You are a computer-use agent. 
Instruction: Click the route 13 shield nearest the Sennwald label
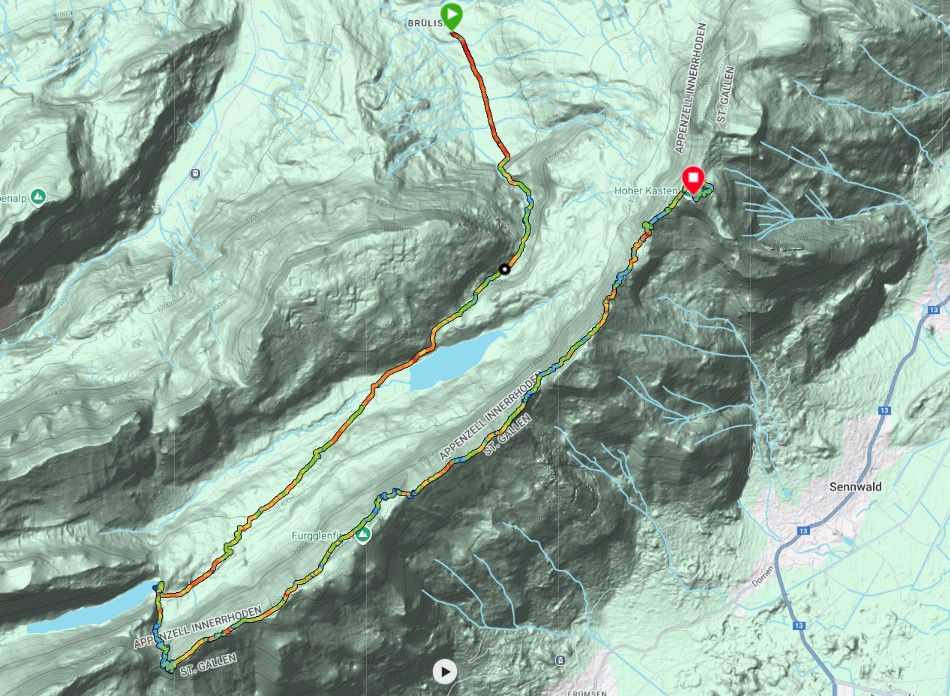coord(803,531)
